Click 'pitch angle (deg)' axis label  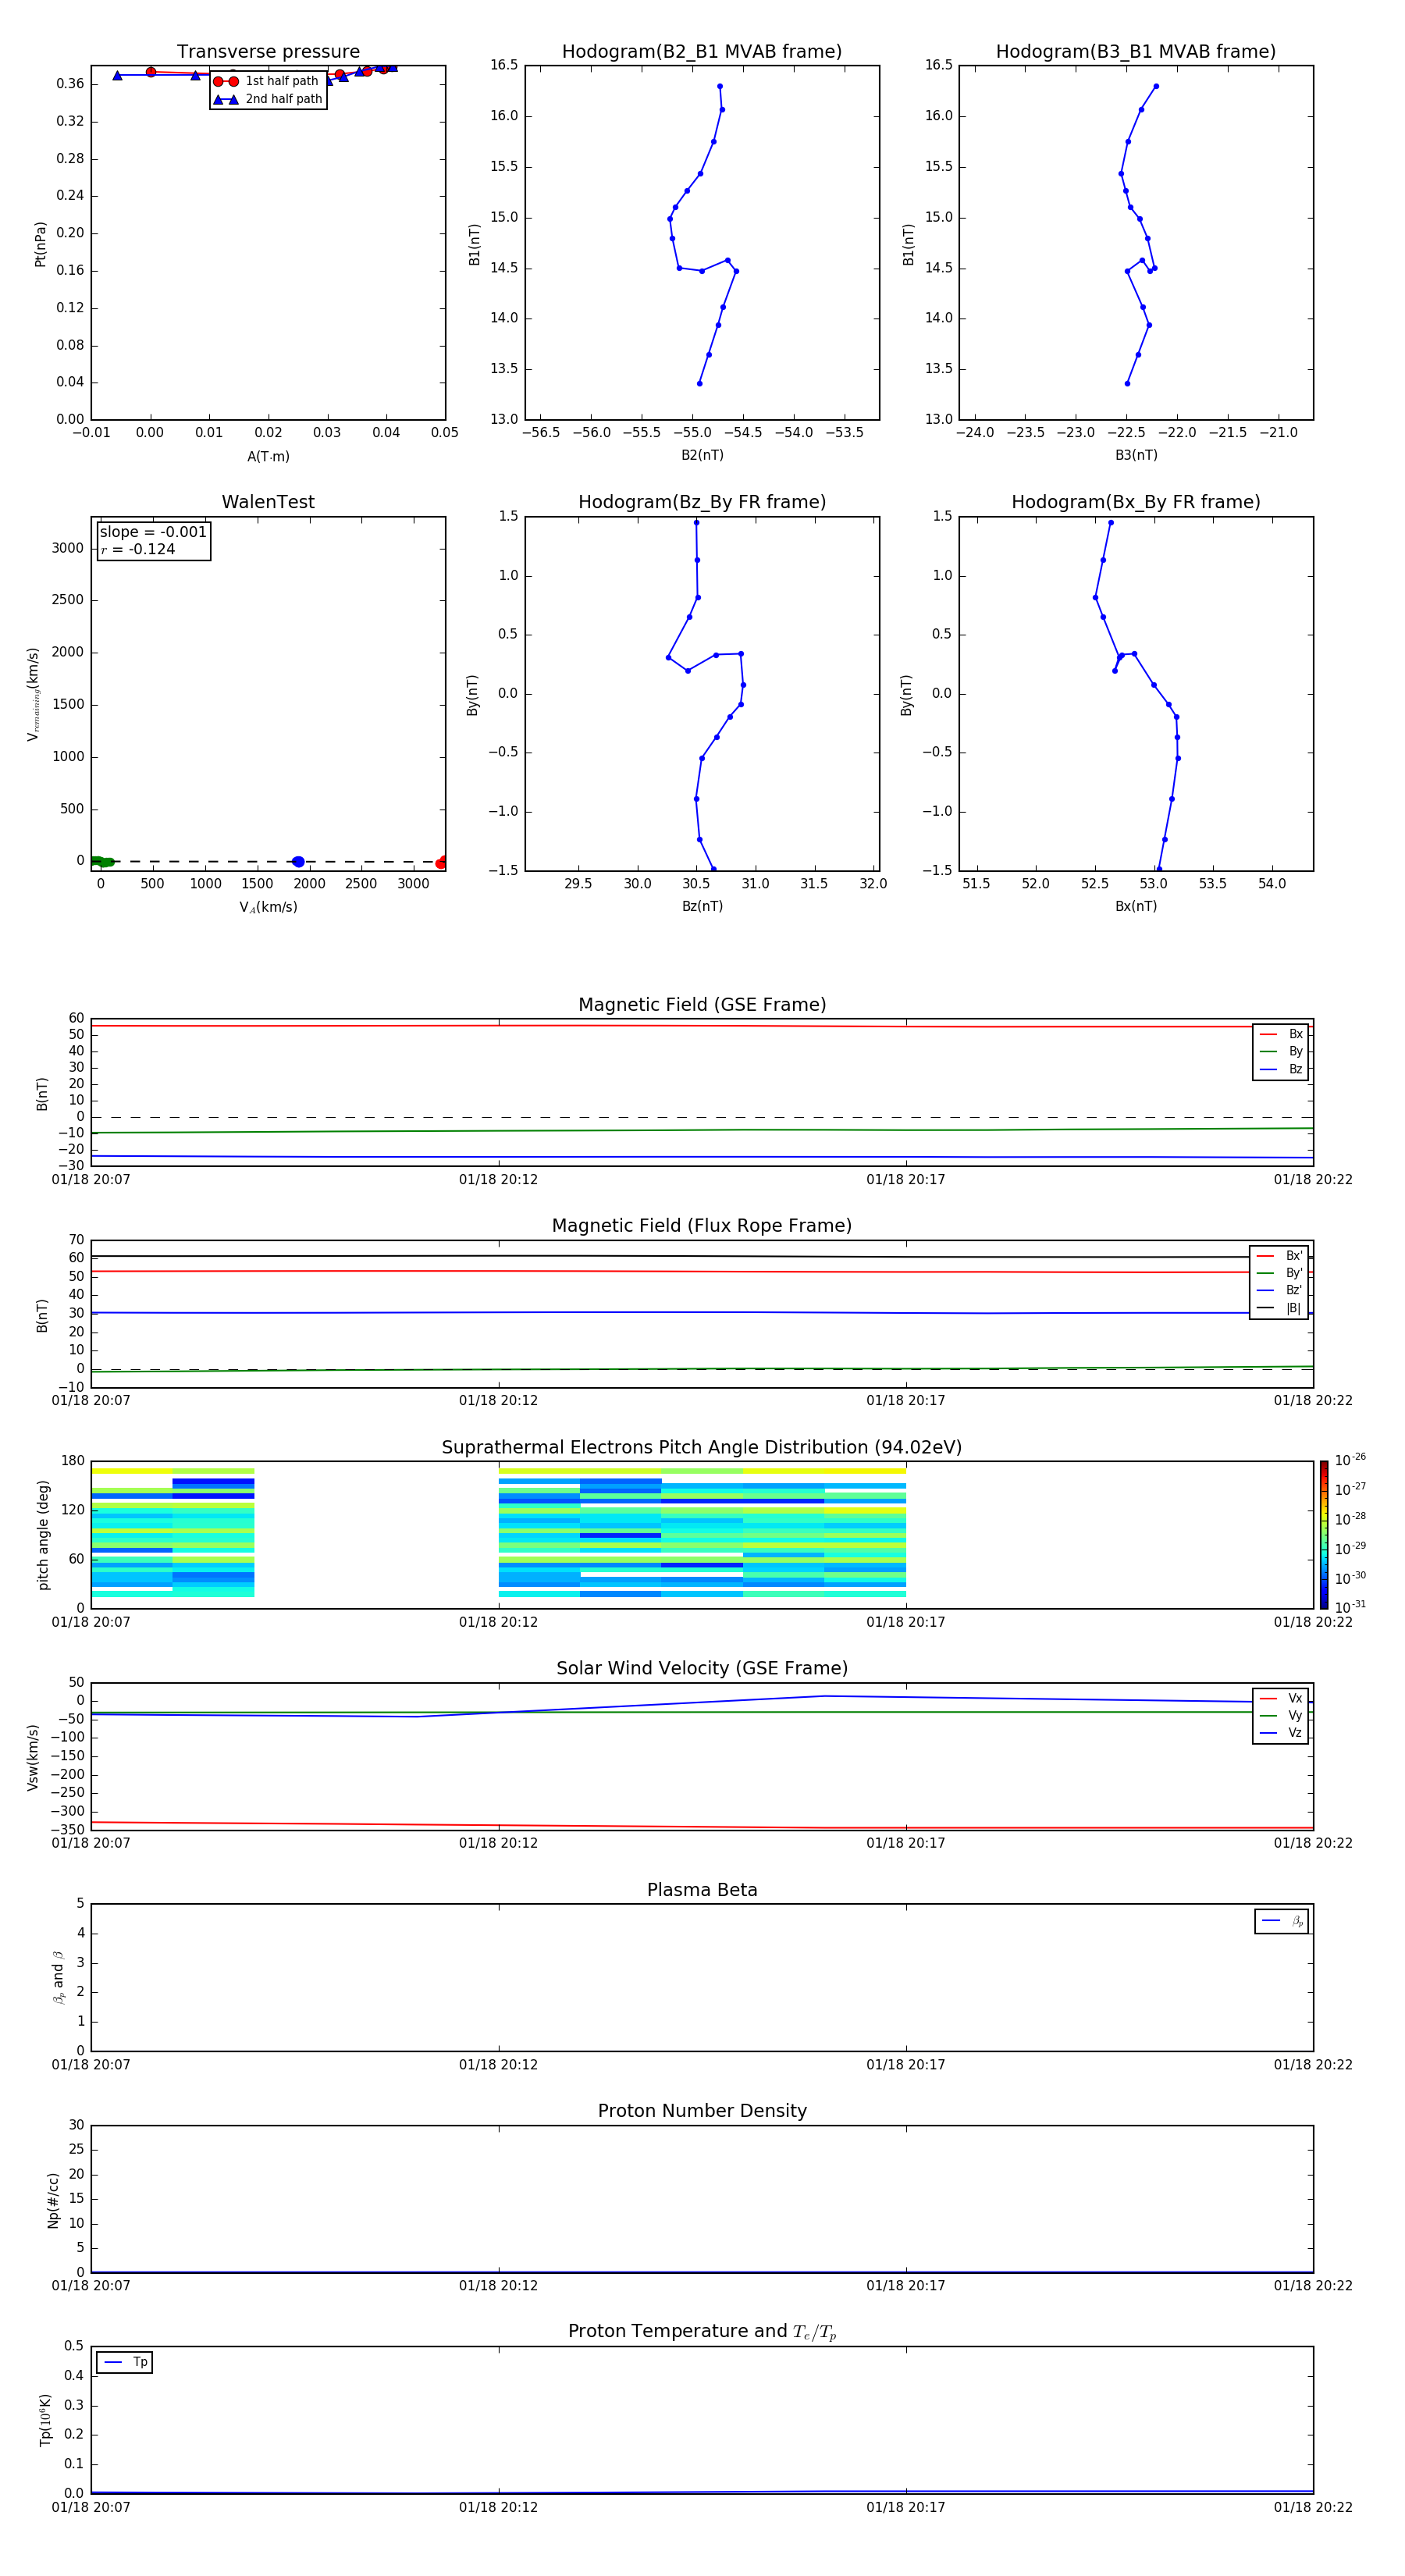point(43,1535)
